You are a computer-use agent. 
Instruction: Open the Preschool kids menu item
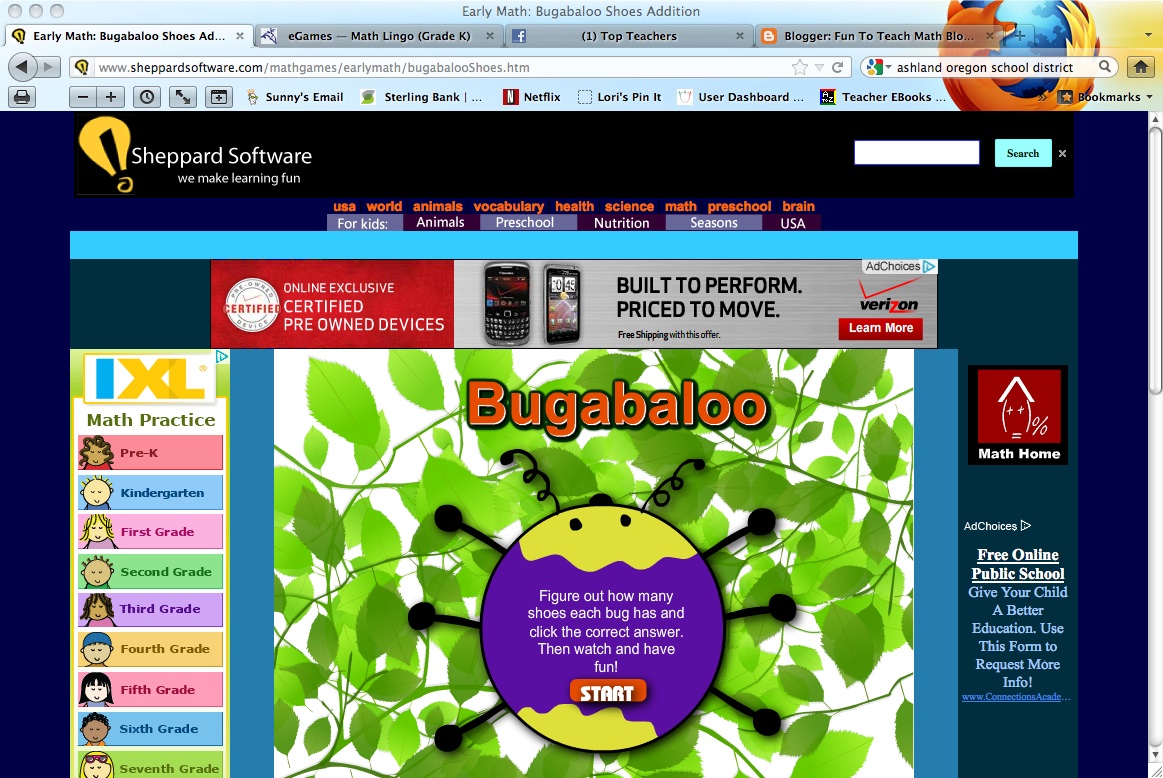tap(525, 222)
